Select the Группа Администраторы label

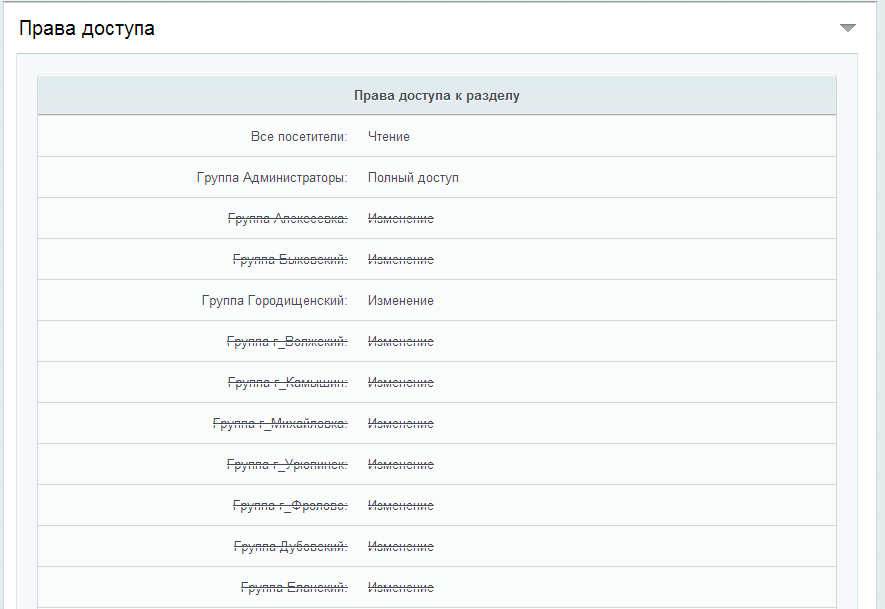pyautogui.click(x=272, y=178)
